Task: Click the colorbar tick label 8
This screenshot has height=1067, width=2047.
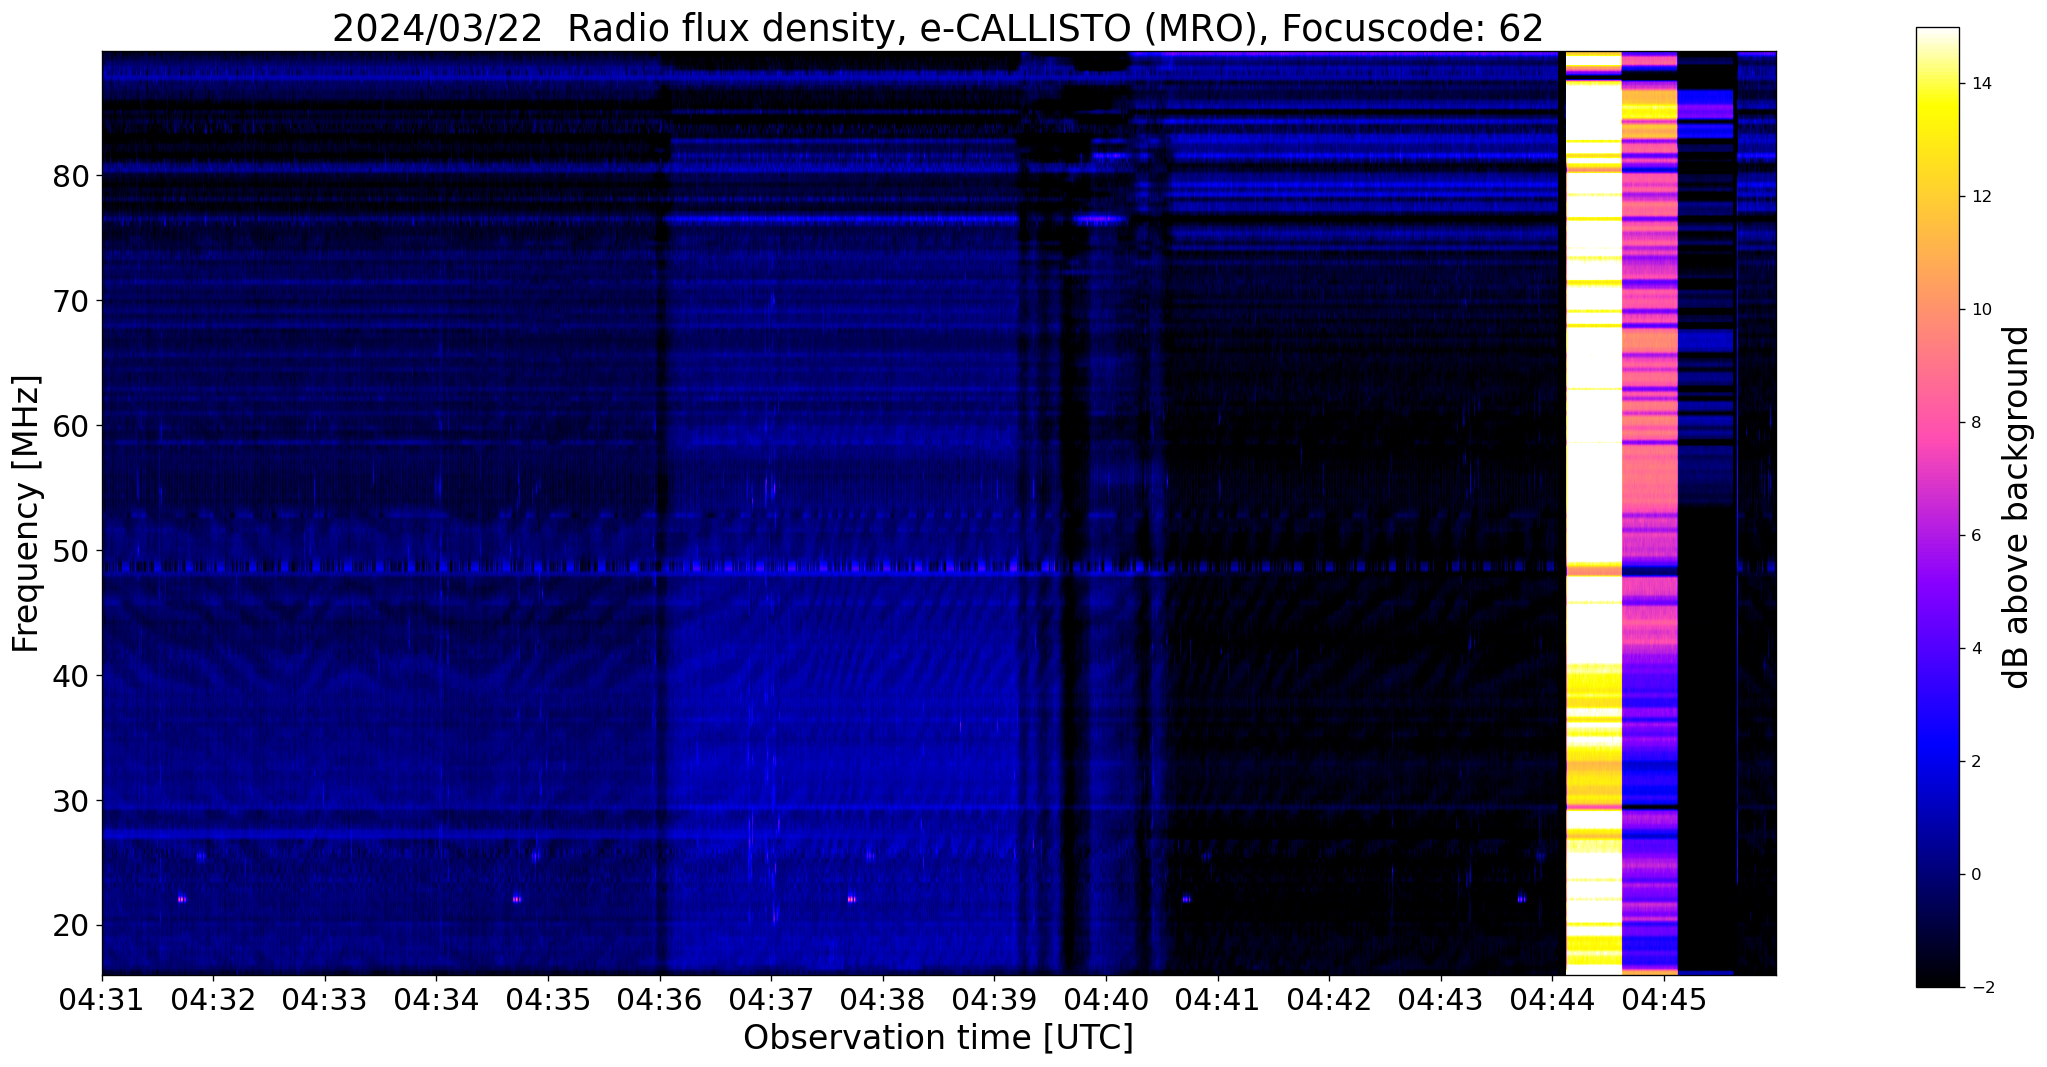Action: (1975, 423)
